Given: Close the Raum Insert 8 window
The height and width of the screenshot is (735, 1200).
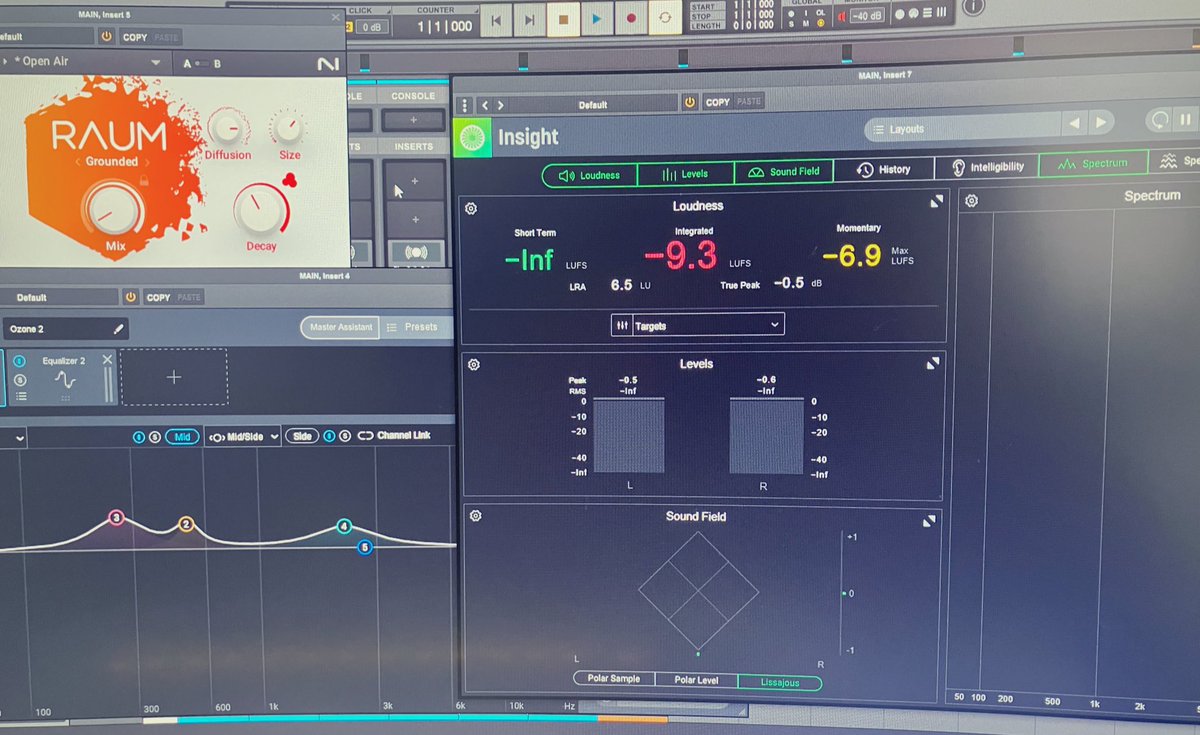Looking at the screenshot, I should point(335,17).
